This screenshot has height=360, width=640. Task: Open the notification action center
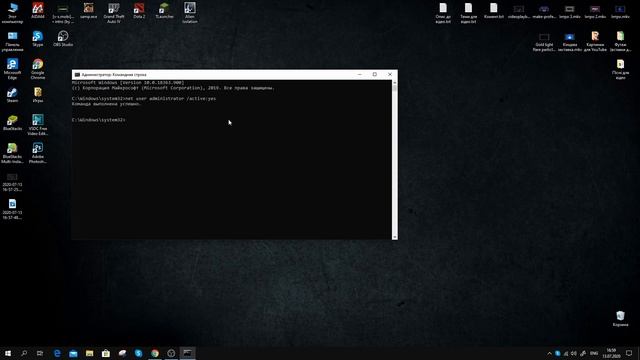point(629,353)
